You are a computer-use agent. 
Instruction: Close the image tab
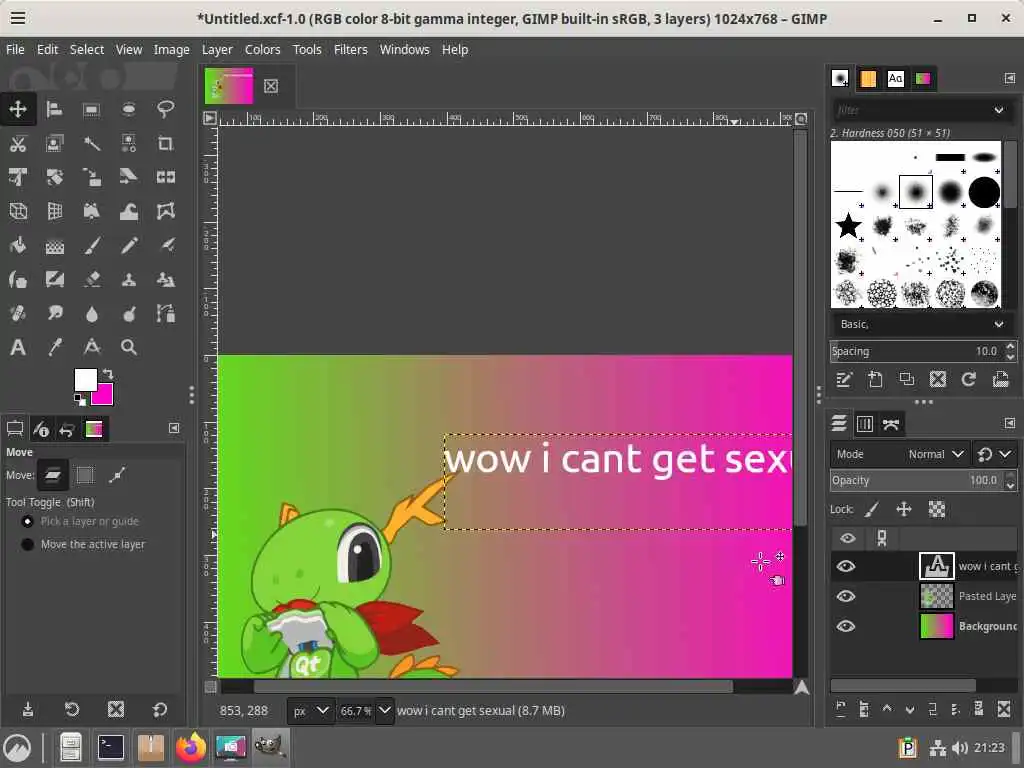click(x=271, y=86)
